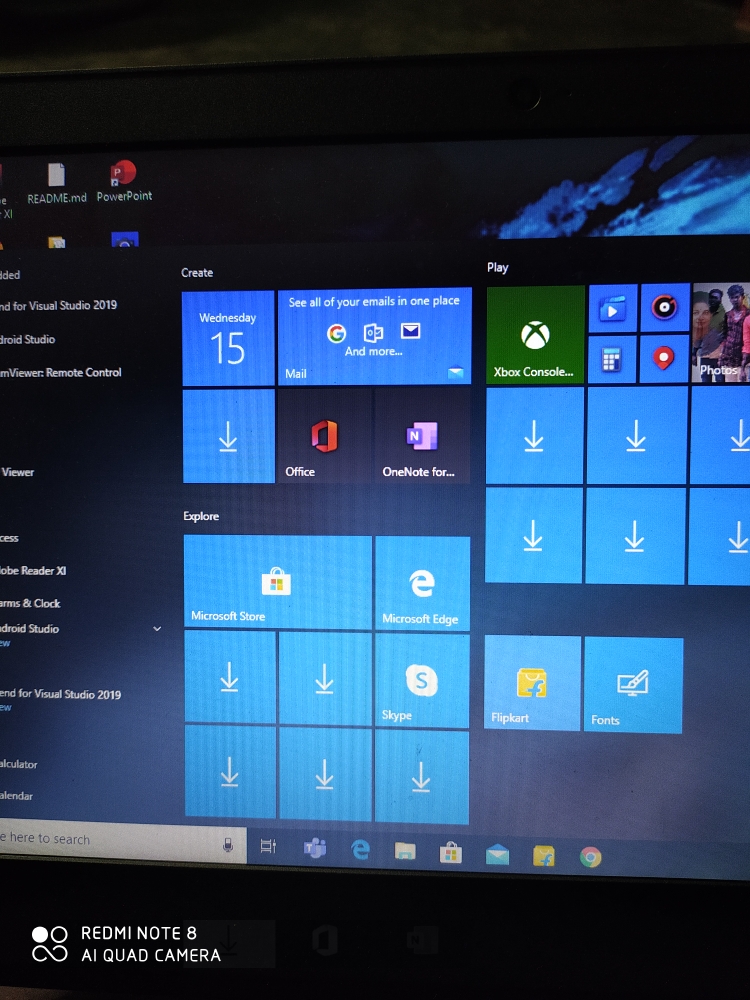The image size is (750, 1000).
Task: Open the Photos live tile
Action: 721,333
